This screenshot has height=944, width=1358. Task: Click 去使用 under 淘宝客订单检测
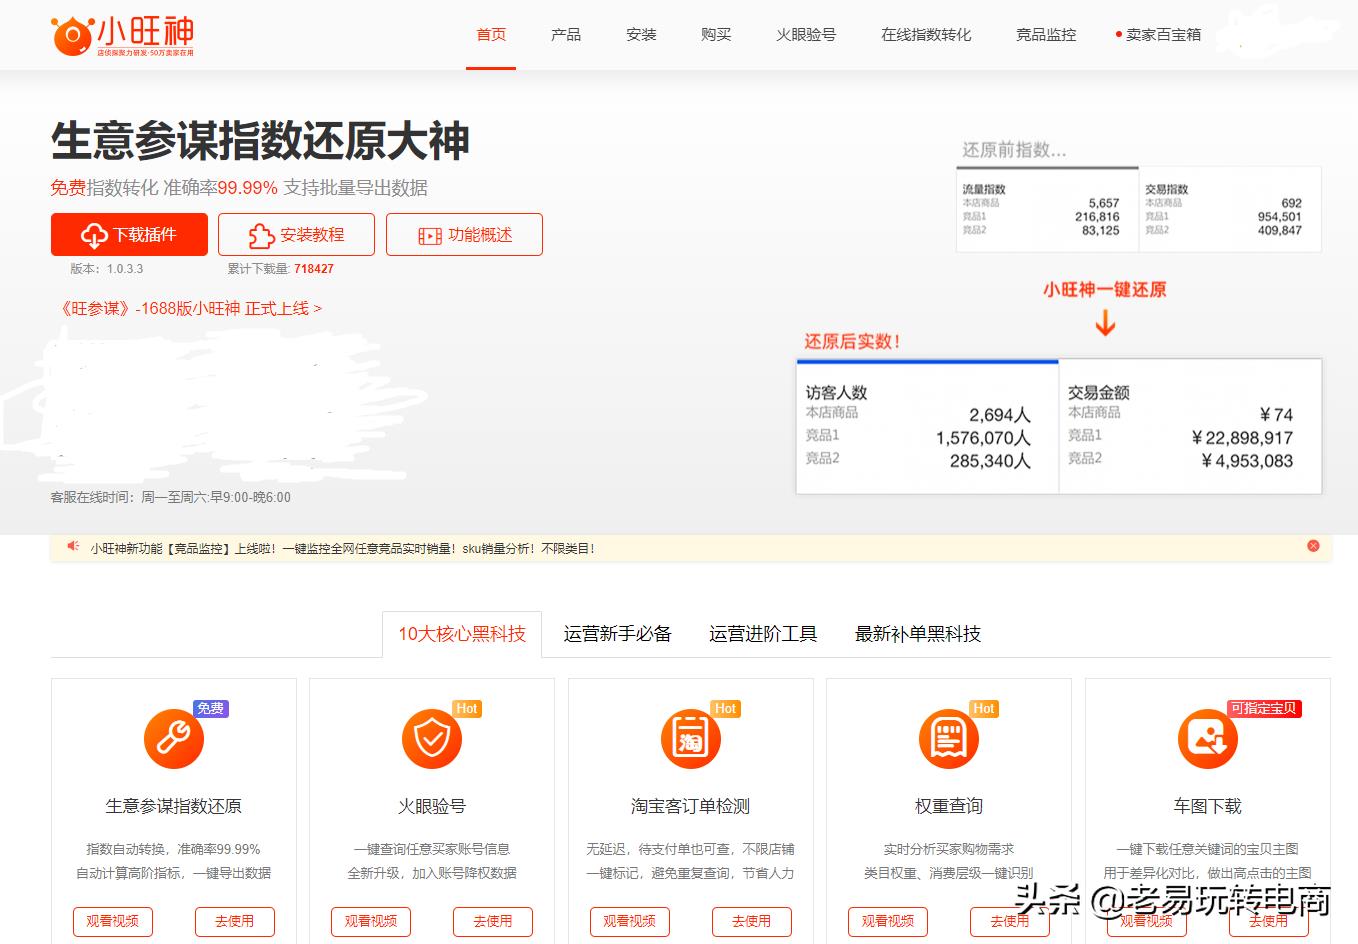click(751, 921)
